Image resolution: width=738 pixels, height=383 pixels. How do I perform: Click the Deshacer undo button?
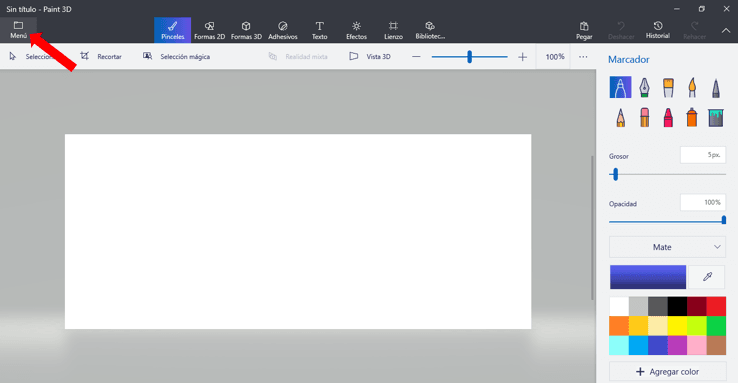point(621,30)
